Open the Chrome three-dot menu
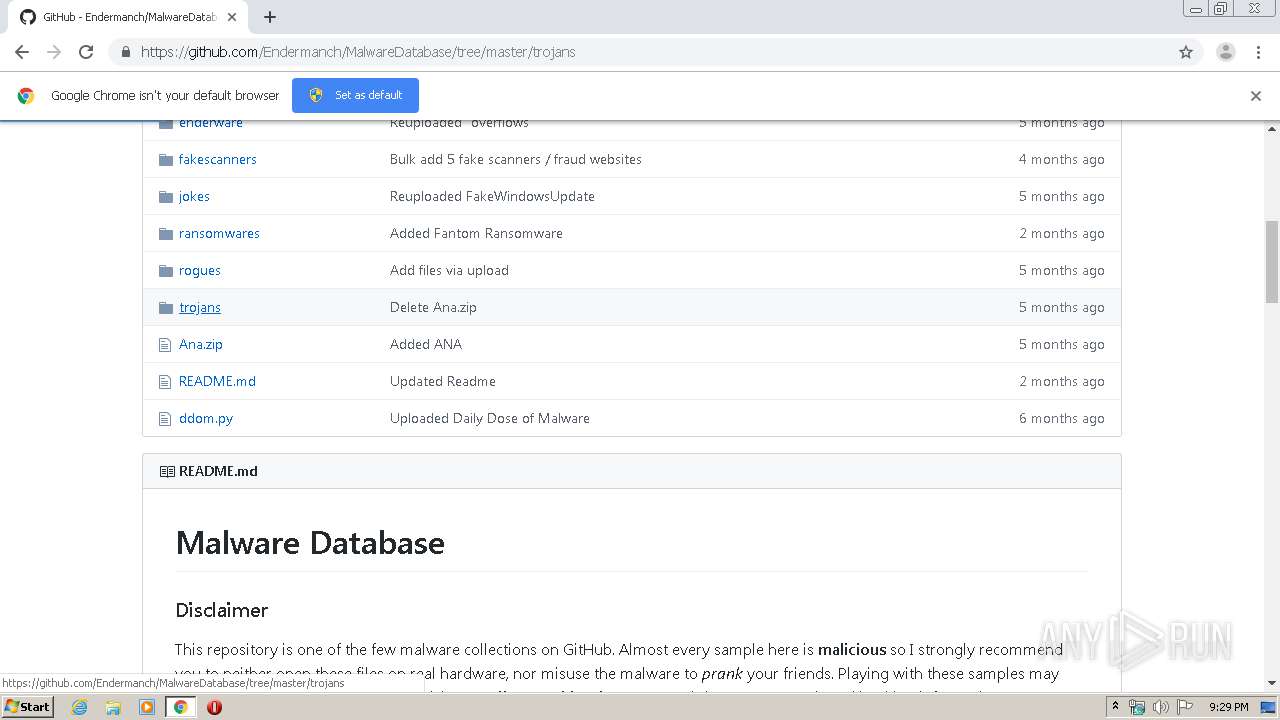The image size is (1280, 720). (1258, 52)
